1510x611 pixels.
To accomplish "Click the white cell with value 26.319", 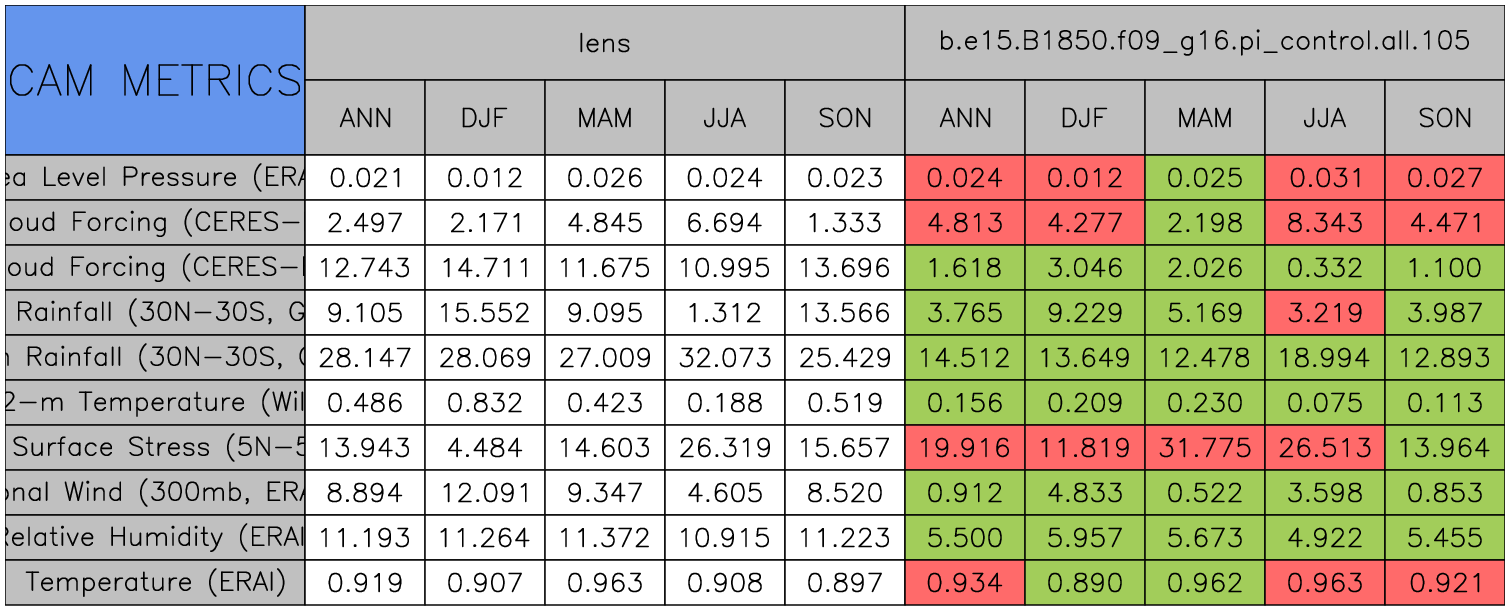I will pyautogui.click(x=724, y=447).
